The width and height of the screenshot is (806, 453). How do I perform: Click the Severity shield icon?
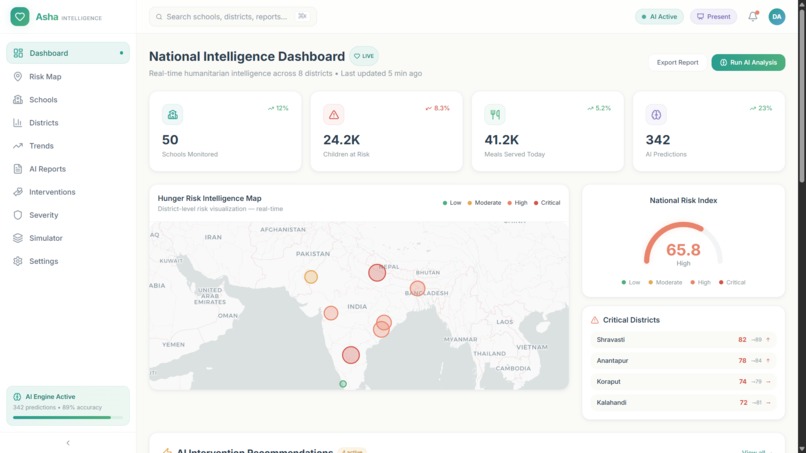(18, 215)
